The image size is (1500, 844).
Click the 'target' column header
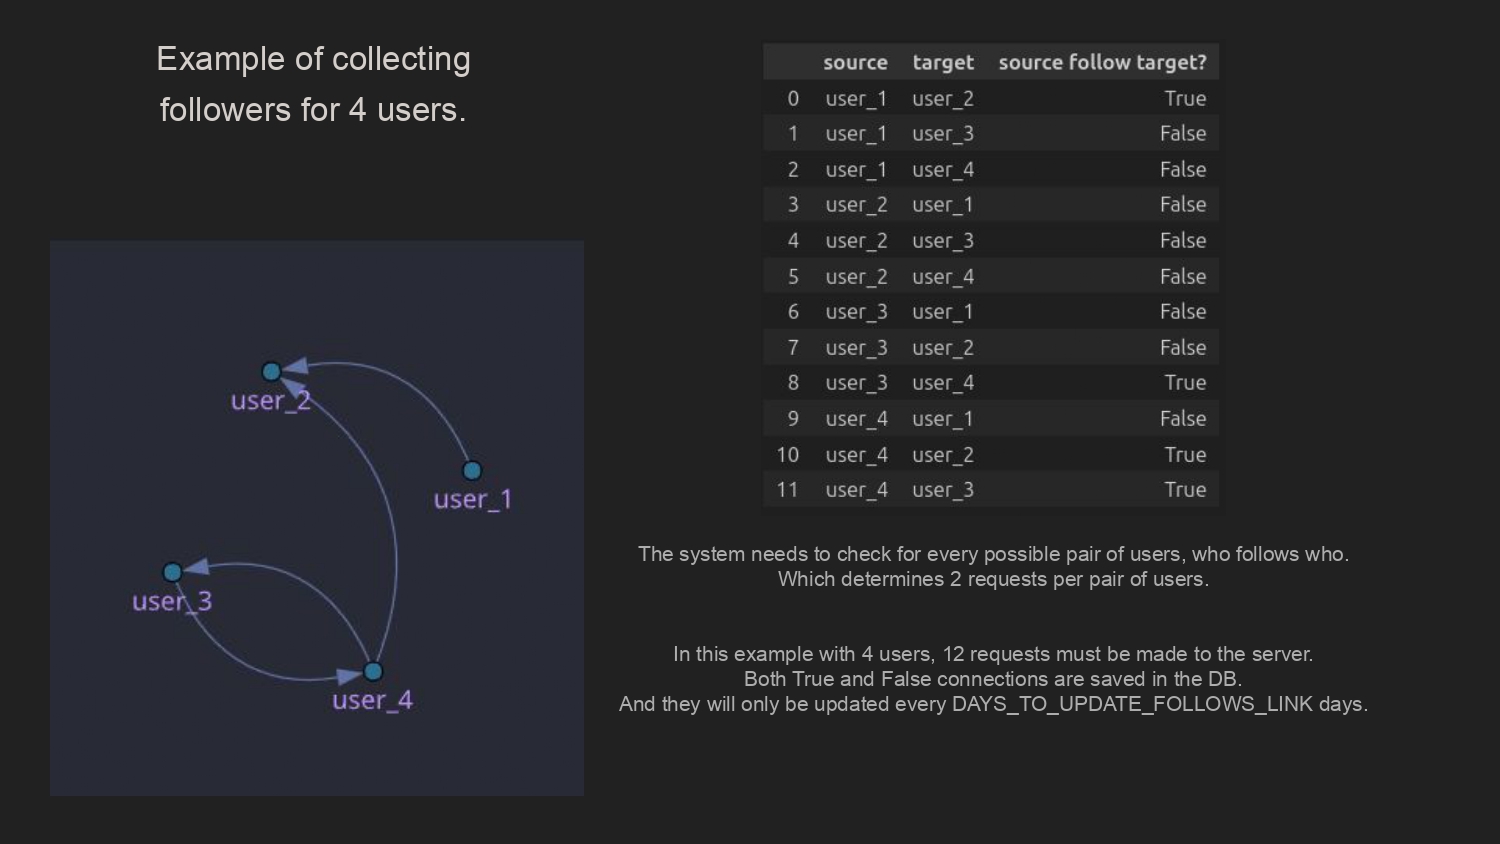coord(942,62)
